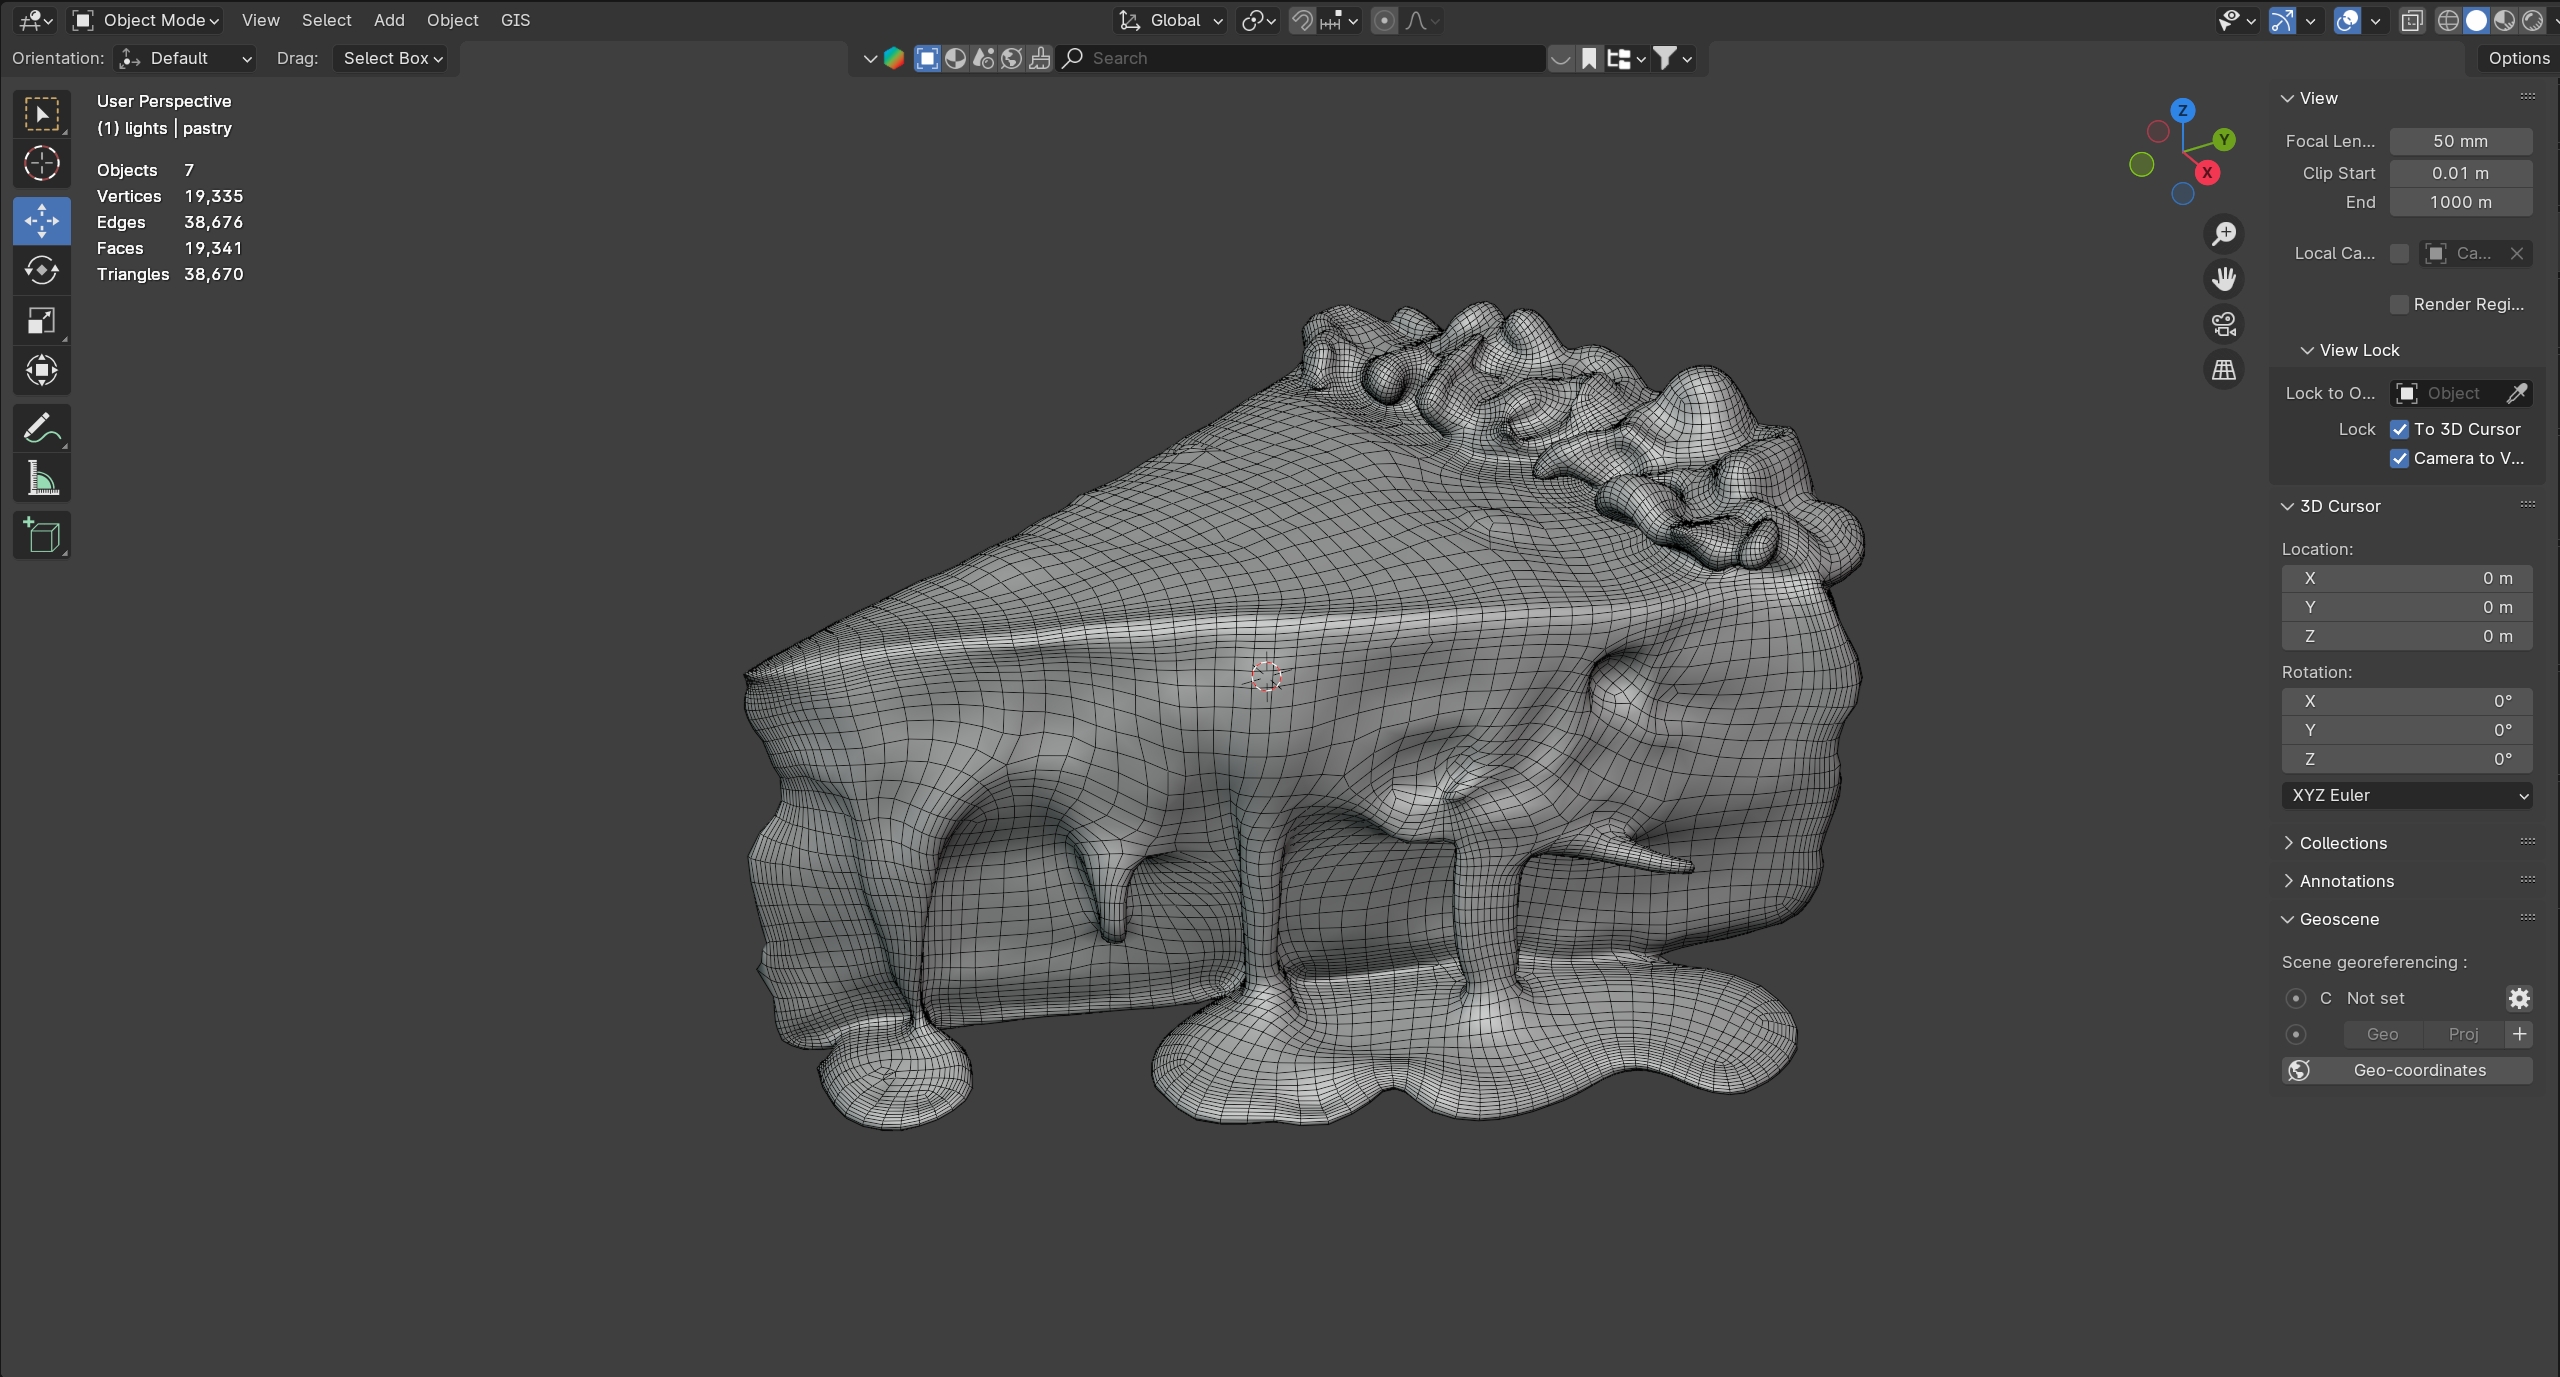Uncheck Lock To 3D Cursor
The image size is (2560, 1377).
point(2400,429)
